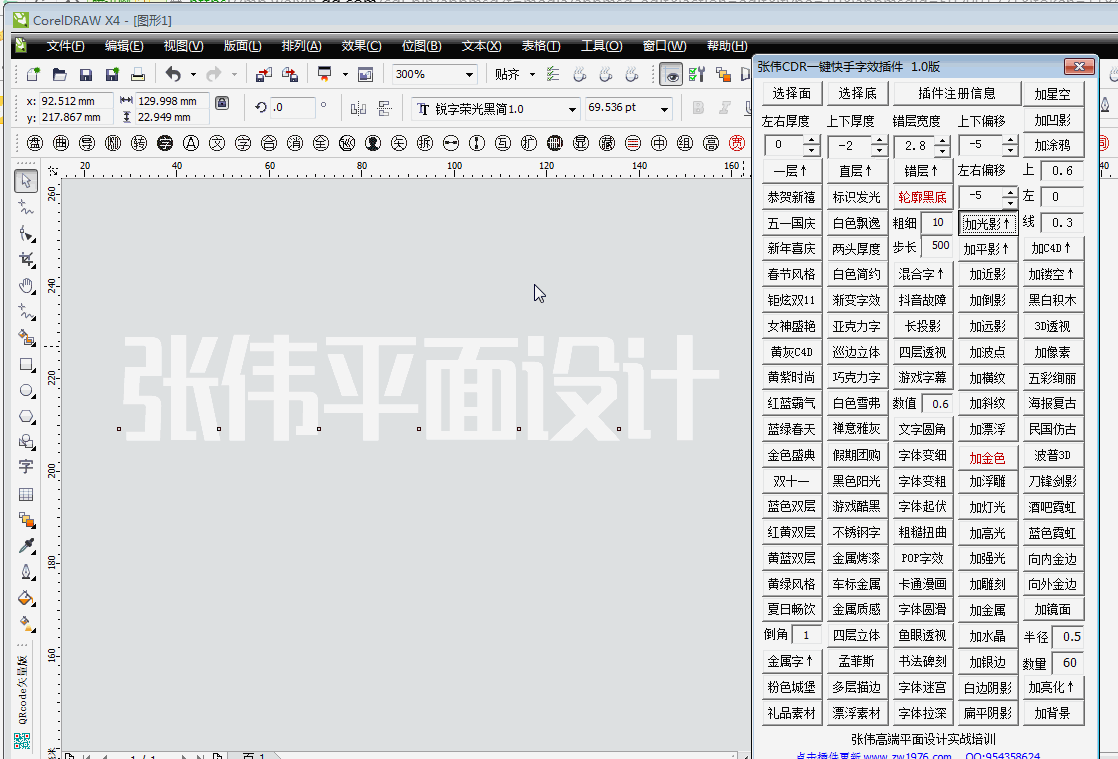
Task: Click the Open folder icon
Action: pyautogui.click(x=59, y=74)
